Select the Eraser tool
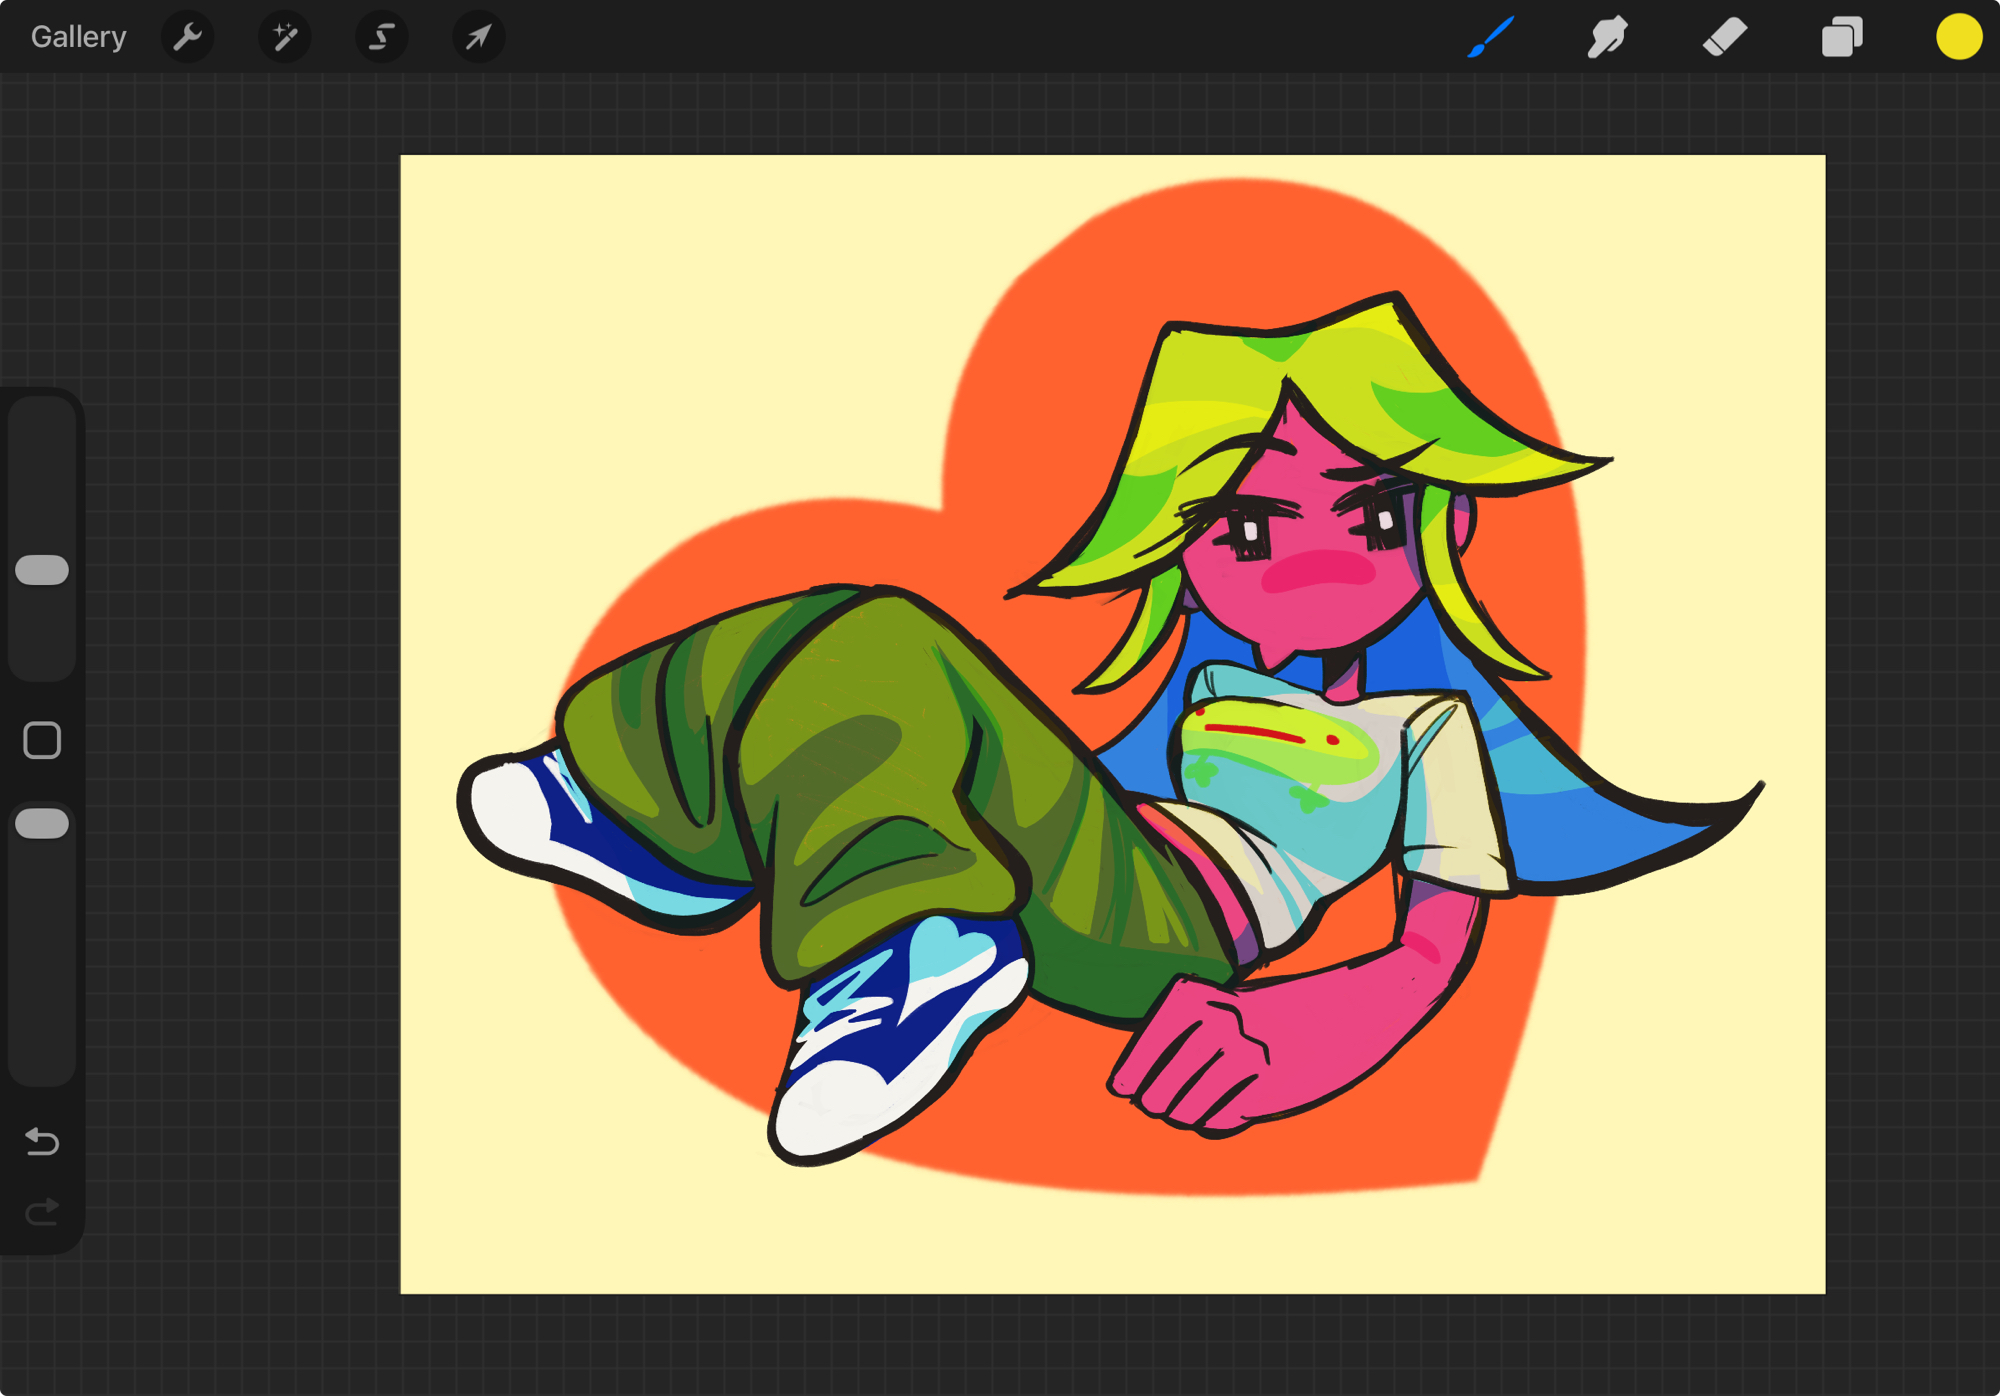Viewport: 2000px width, 1396px height. pos(1724,37)
